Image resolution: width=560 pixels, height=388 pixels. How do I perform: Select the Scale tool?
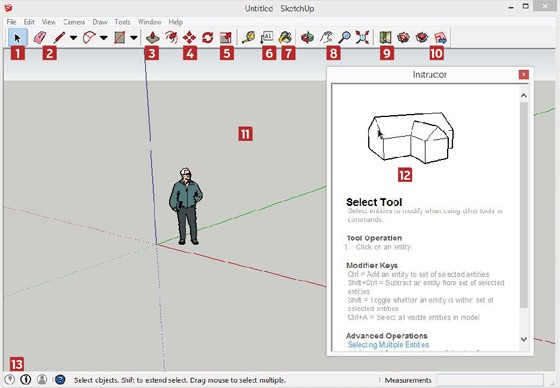pos(226,37)
